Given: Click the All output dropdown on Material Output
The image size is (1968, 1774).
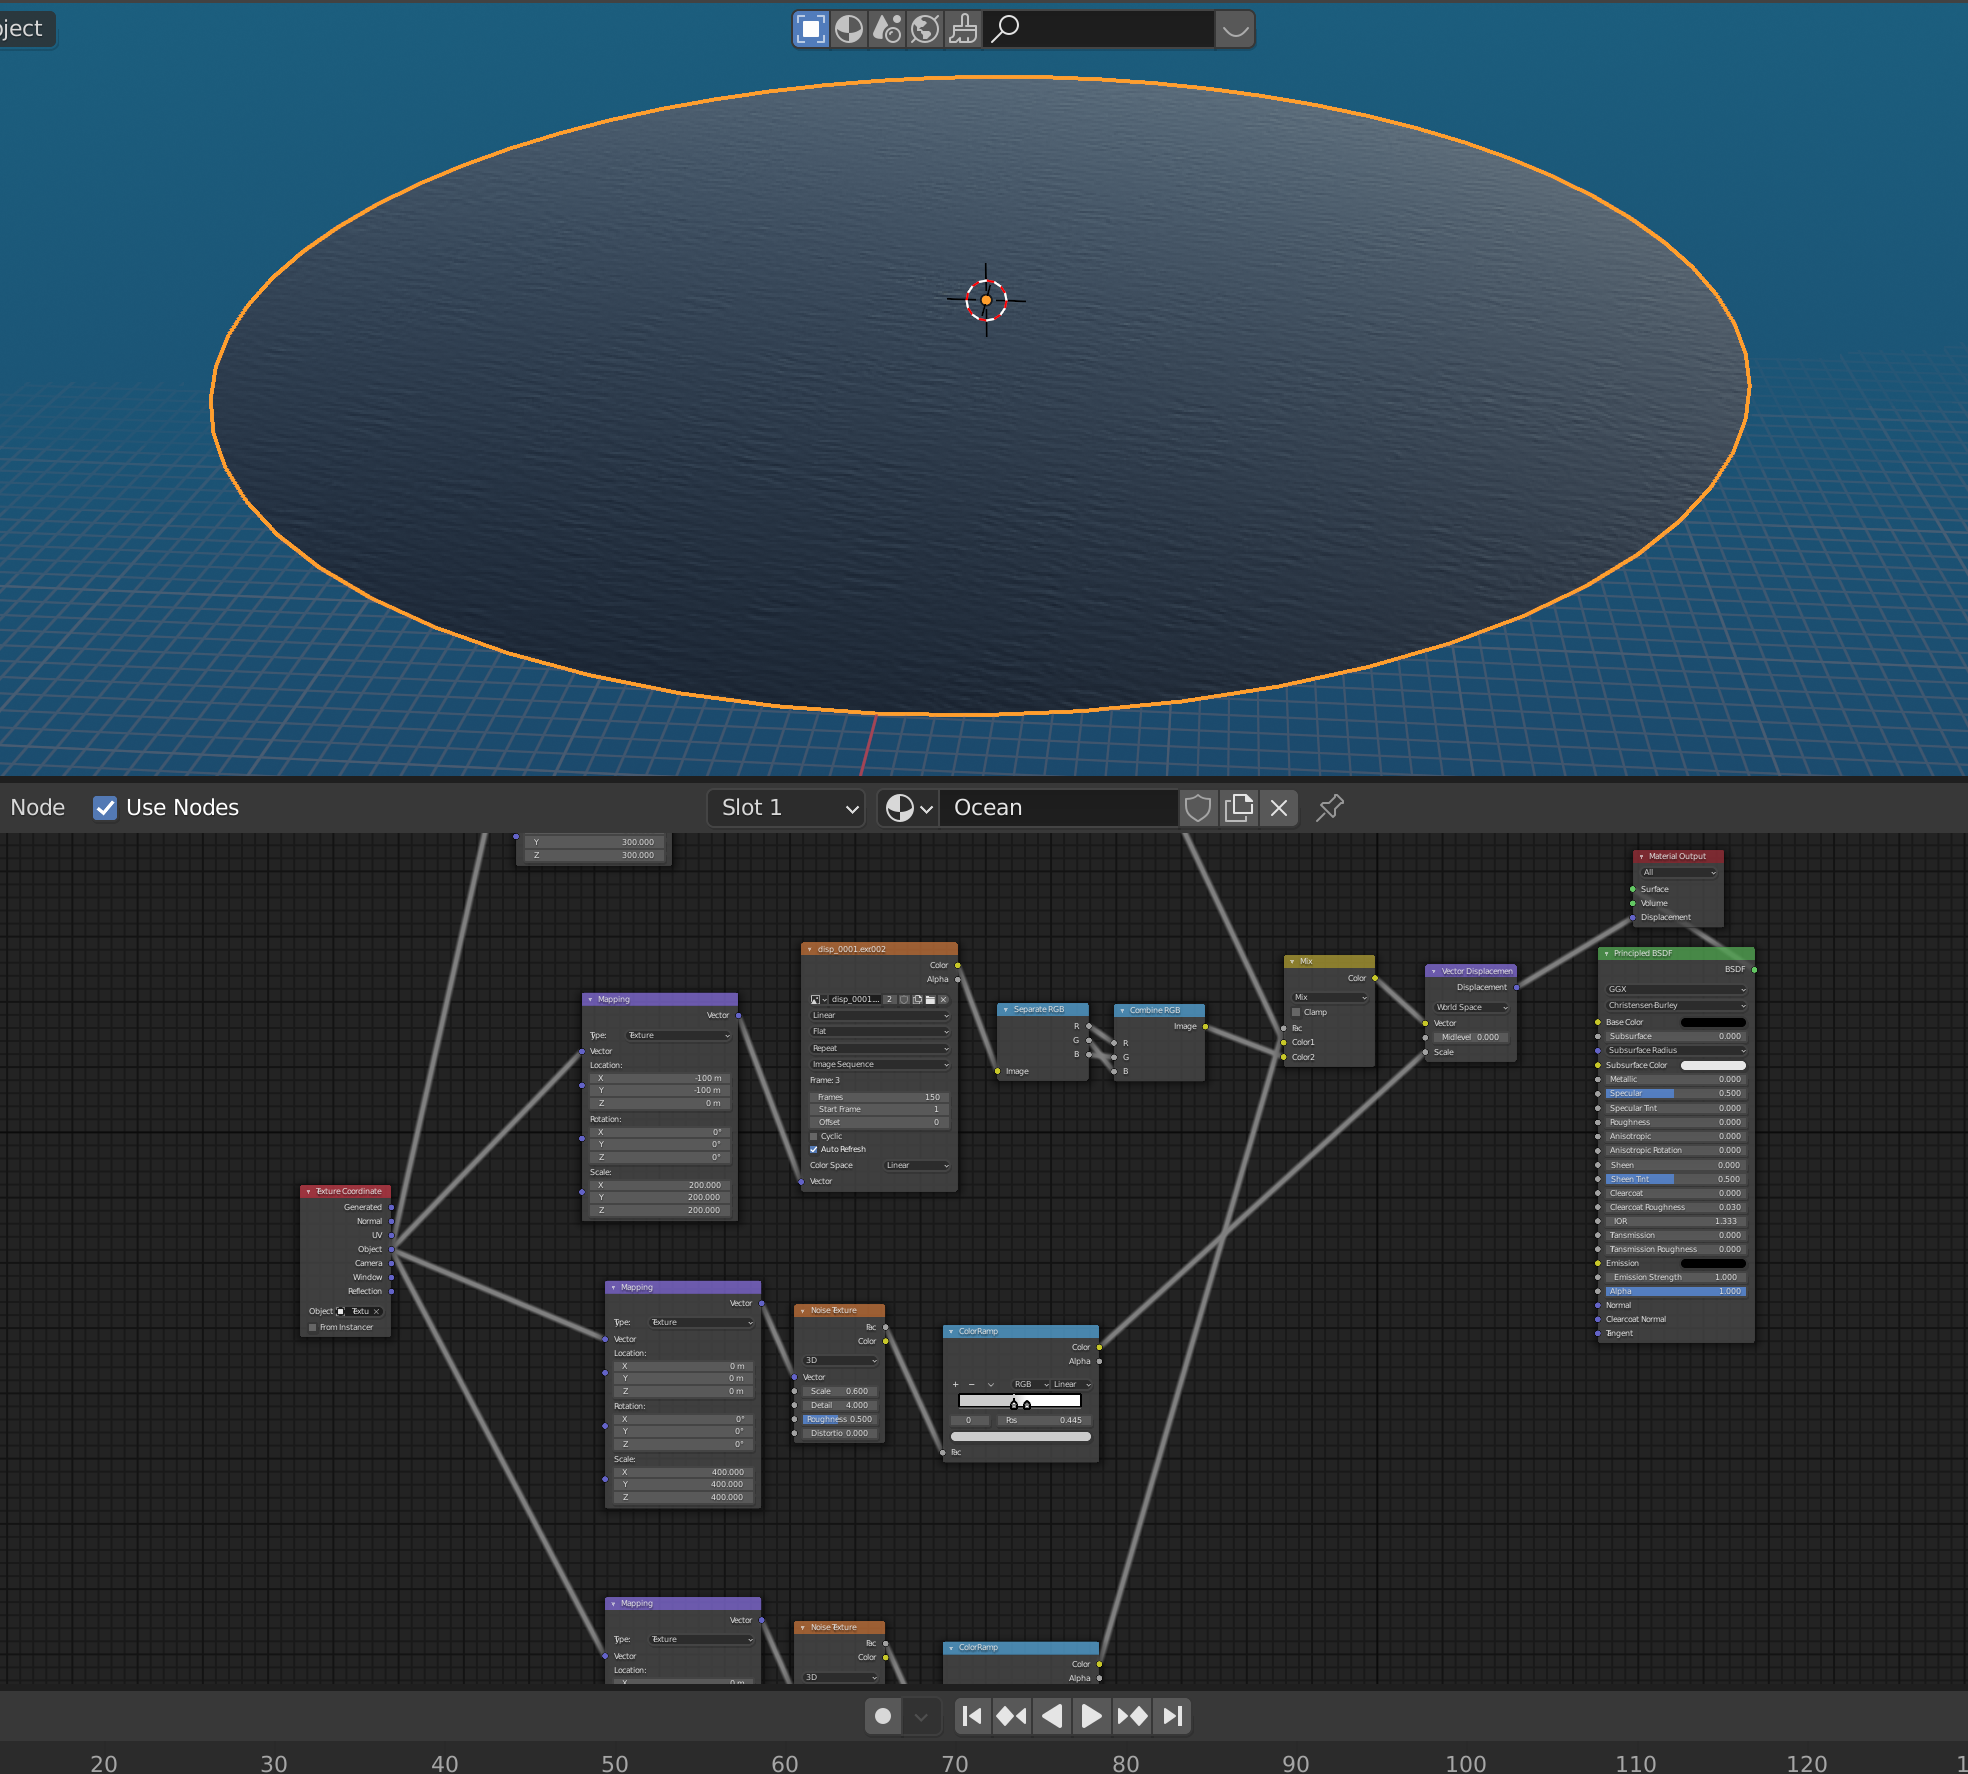Looking at the screenshot, I should point(1677,872).
